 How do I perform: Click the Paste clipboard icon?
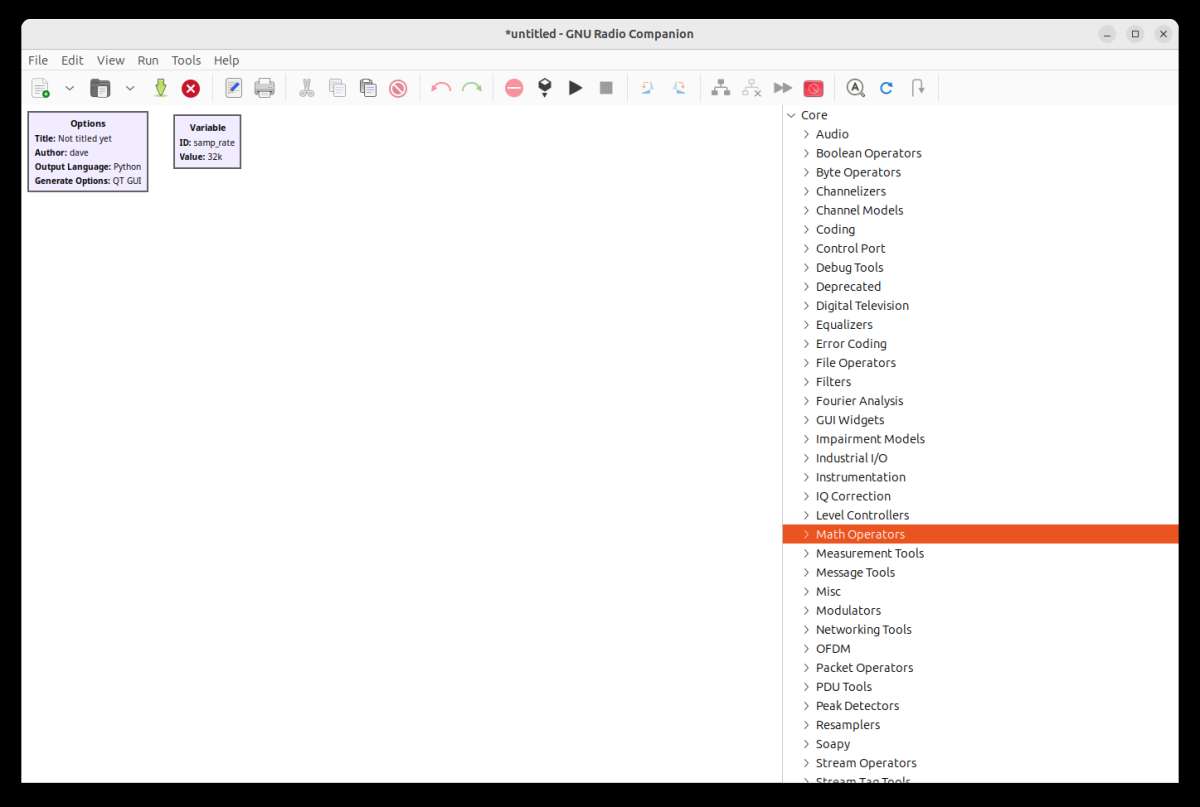(368, 88)
